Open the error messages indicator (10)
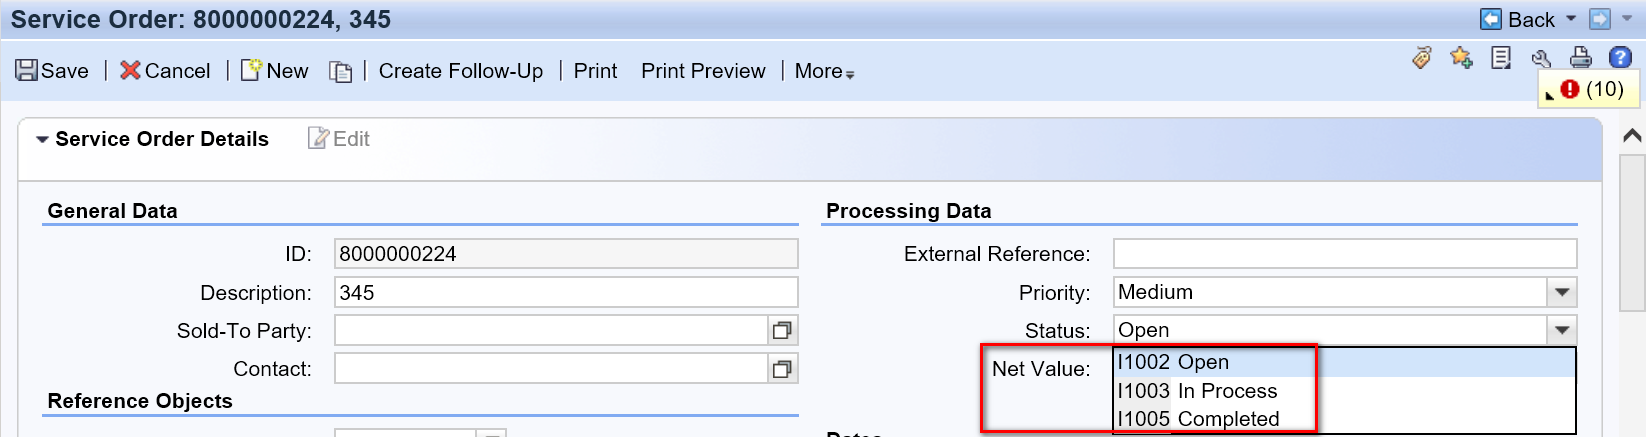The width and height of the screenshot is (1646, 437). pos(1592,89)
